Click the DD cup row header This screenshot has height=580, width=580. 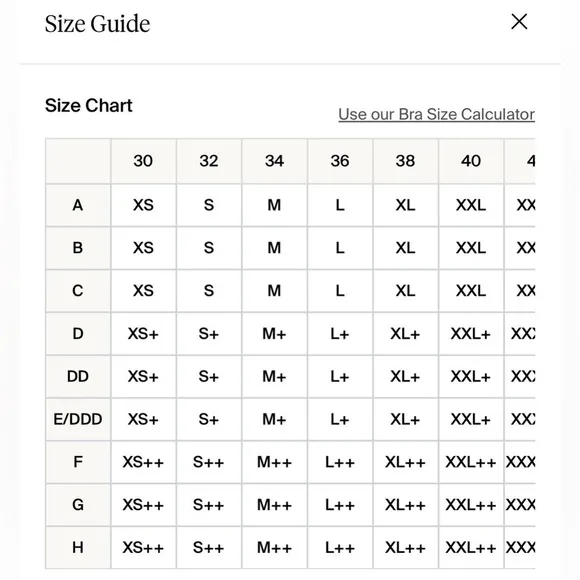pos(78,377)
